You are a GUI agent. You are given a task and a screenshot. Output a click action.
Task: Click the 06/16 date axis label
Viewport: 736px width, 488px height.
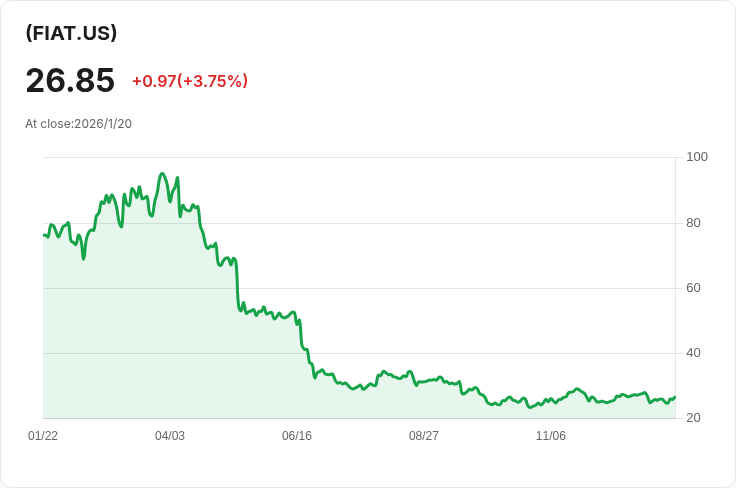(x=297, y=436)
